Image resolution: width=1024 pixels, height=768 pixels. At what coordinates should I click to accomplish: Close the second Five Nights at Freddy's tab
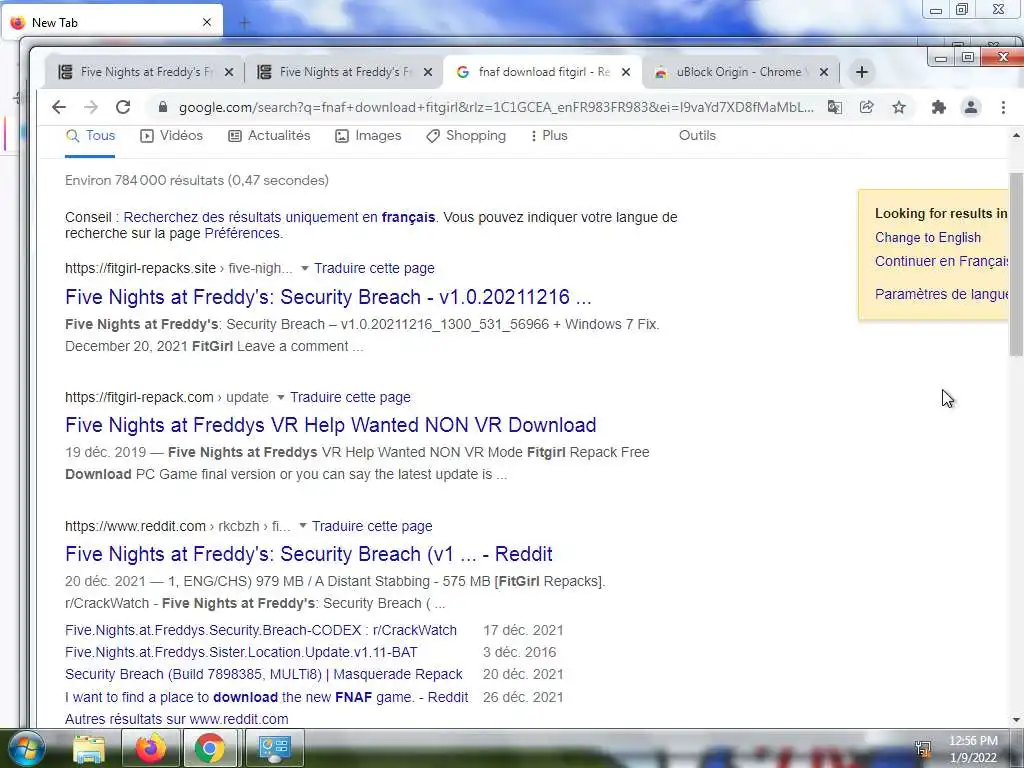coord(428,72)
